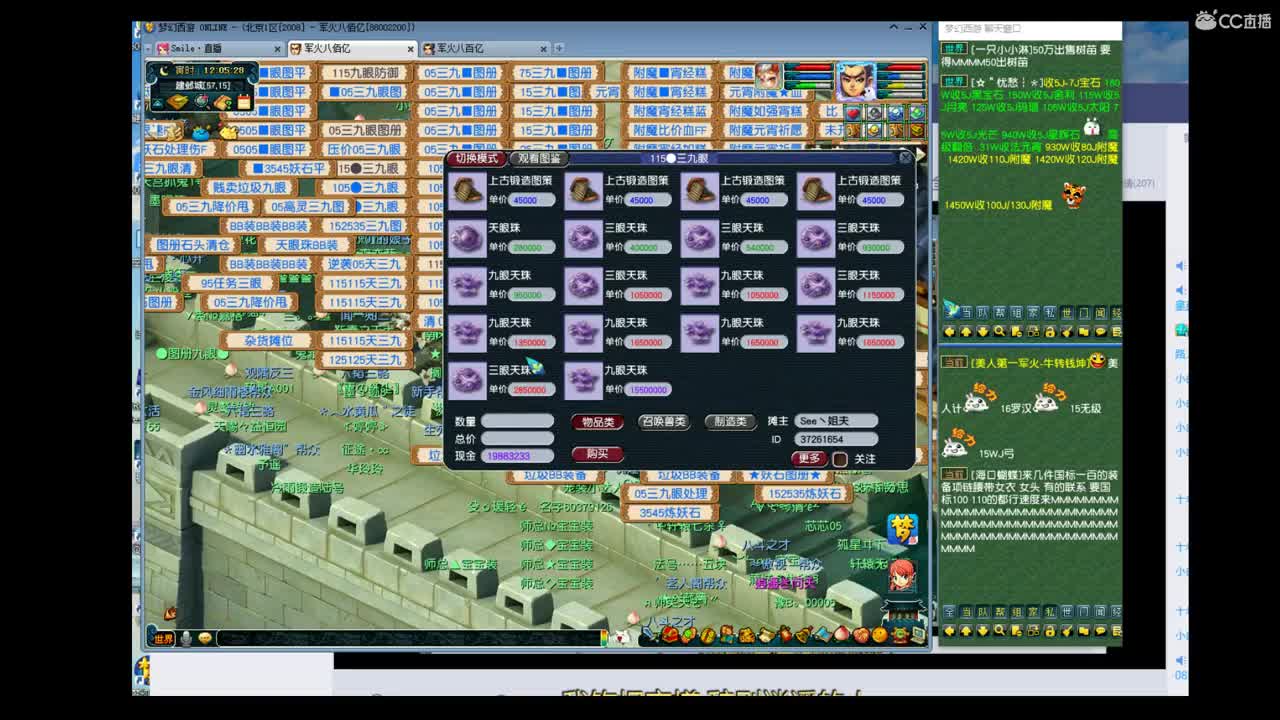1280x720 pixels.
Task: Click the 观看图鉴 button
Action: pos(540,158)
